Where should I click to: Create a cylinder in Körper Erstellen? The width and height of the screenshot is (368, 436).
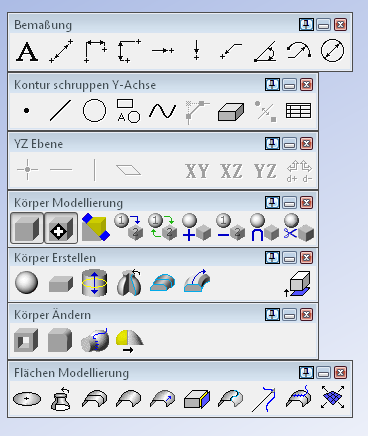(x=95, y=283)
